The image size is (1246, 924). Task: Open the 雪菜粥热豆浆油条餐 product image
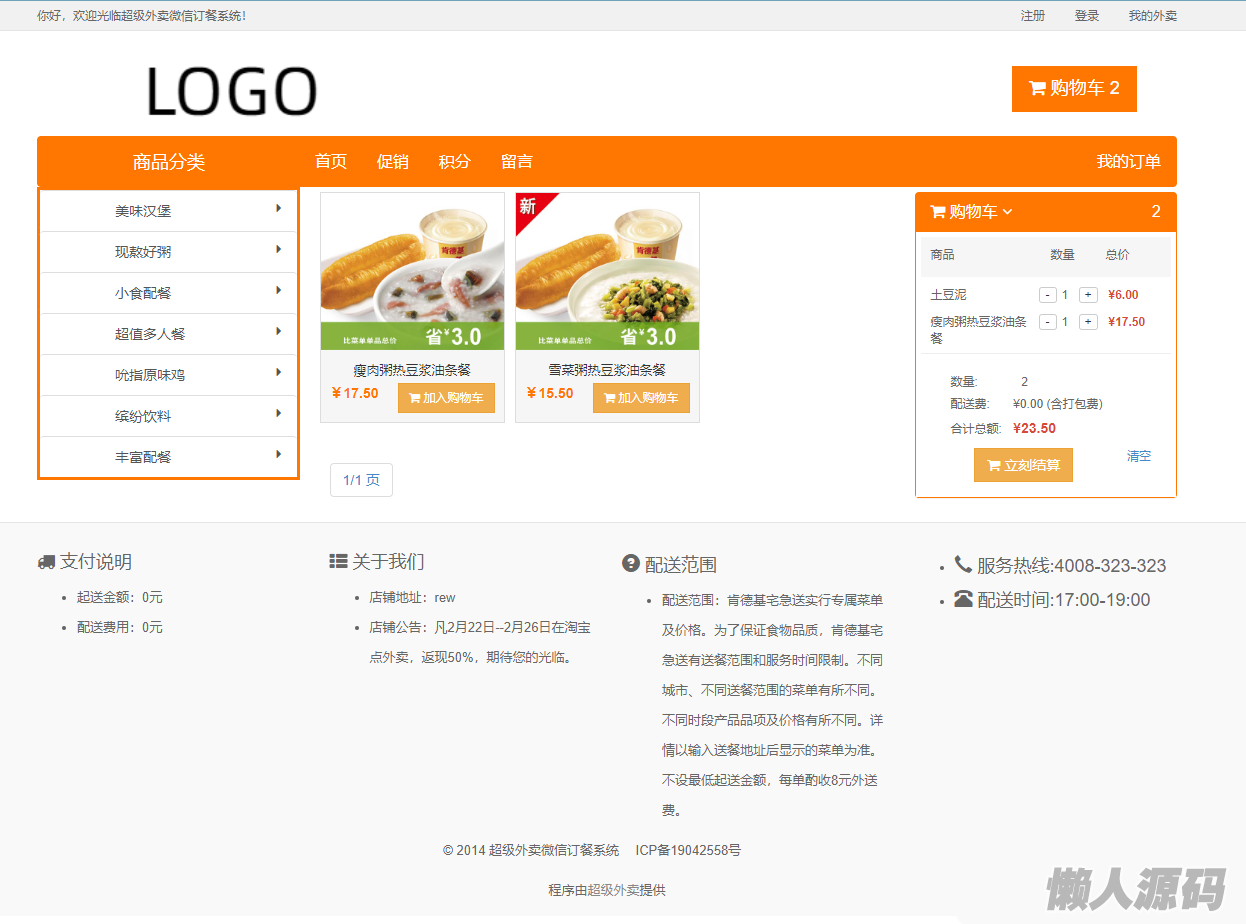607,272
